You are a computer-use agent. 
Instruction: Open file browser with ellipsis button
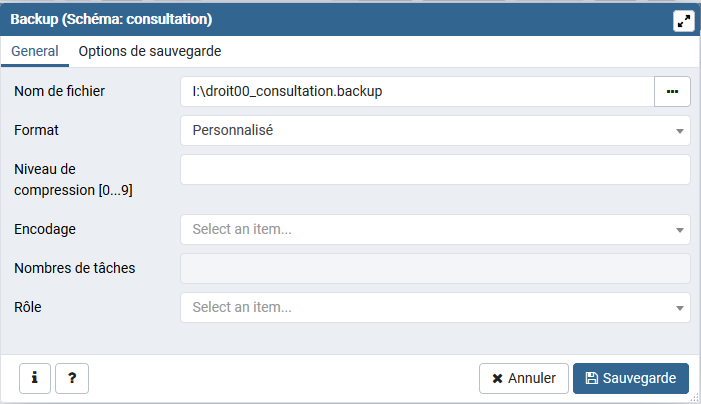click(x=672, y=91)
